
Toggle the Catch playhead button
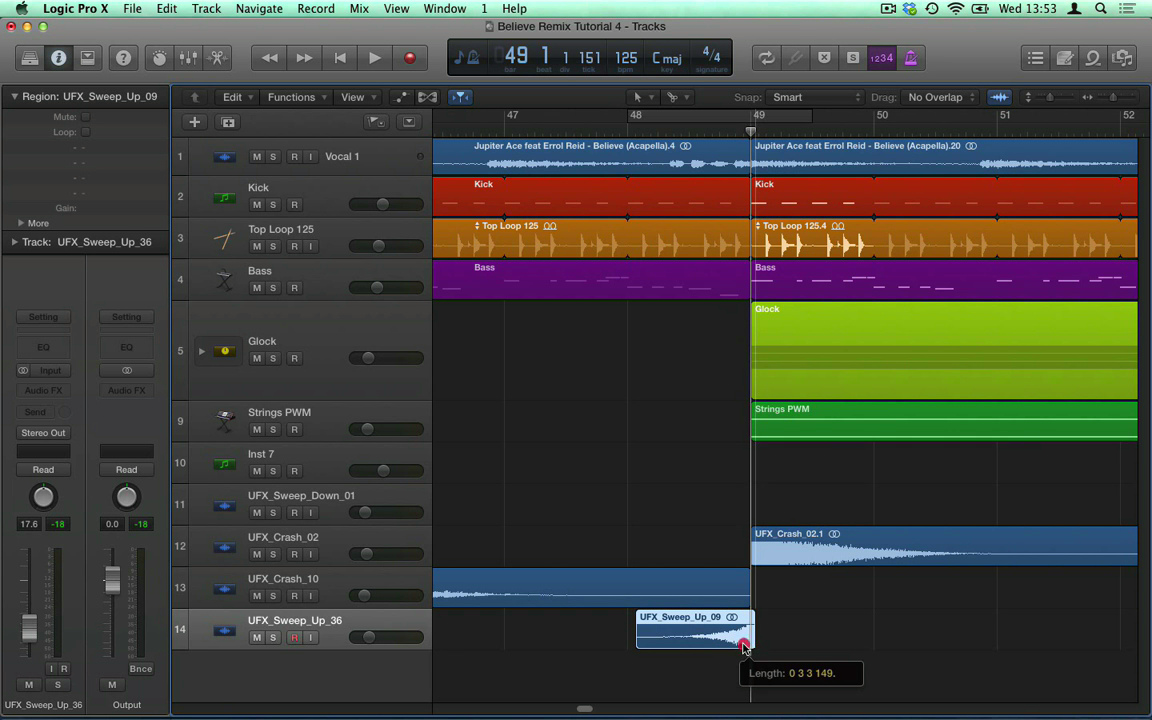460,97
